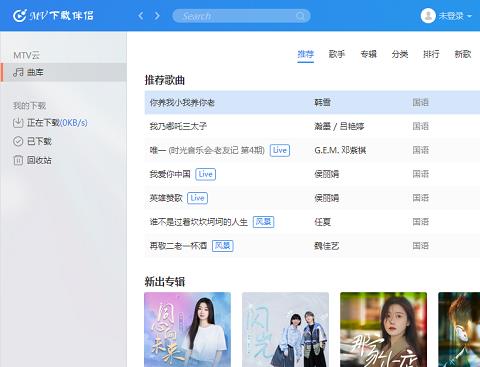Click the Live badge on 我爱你中国
This screenshot has width=480, height=367.
point(205,174)
